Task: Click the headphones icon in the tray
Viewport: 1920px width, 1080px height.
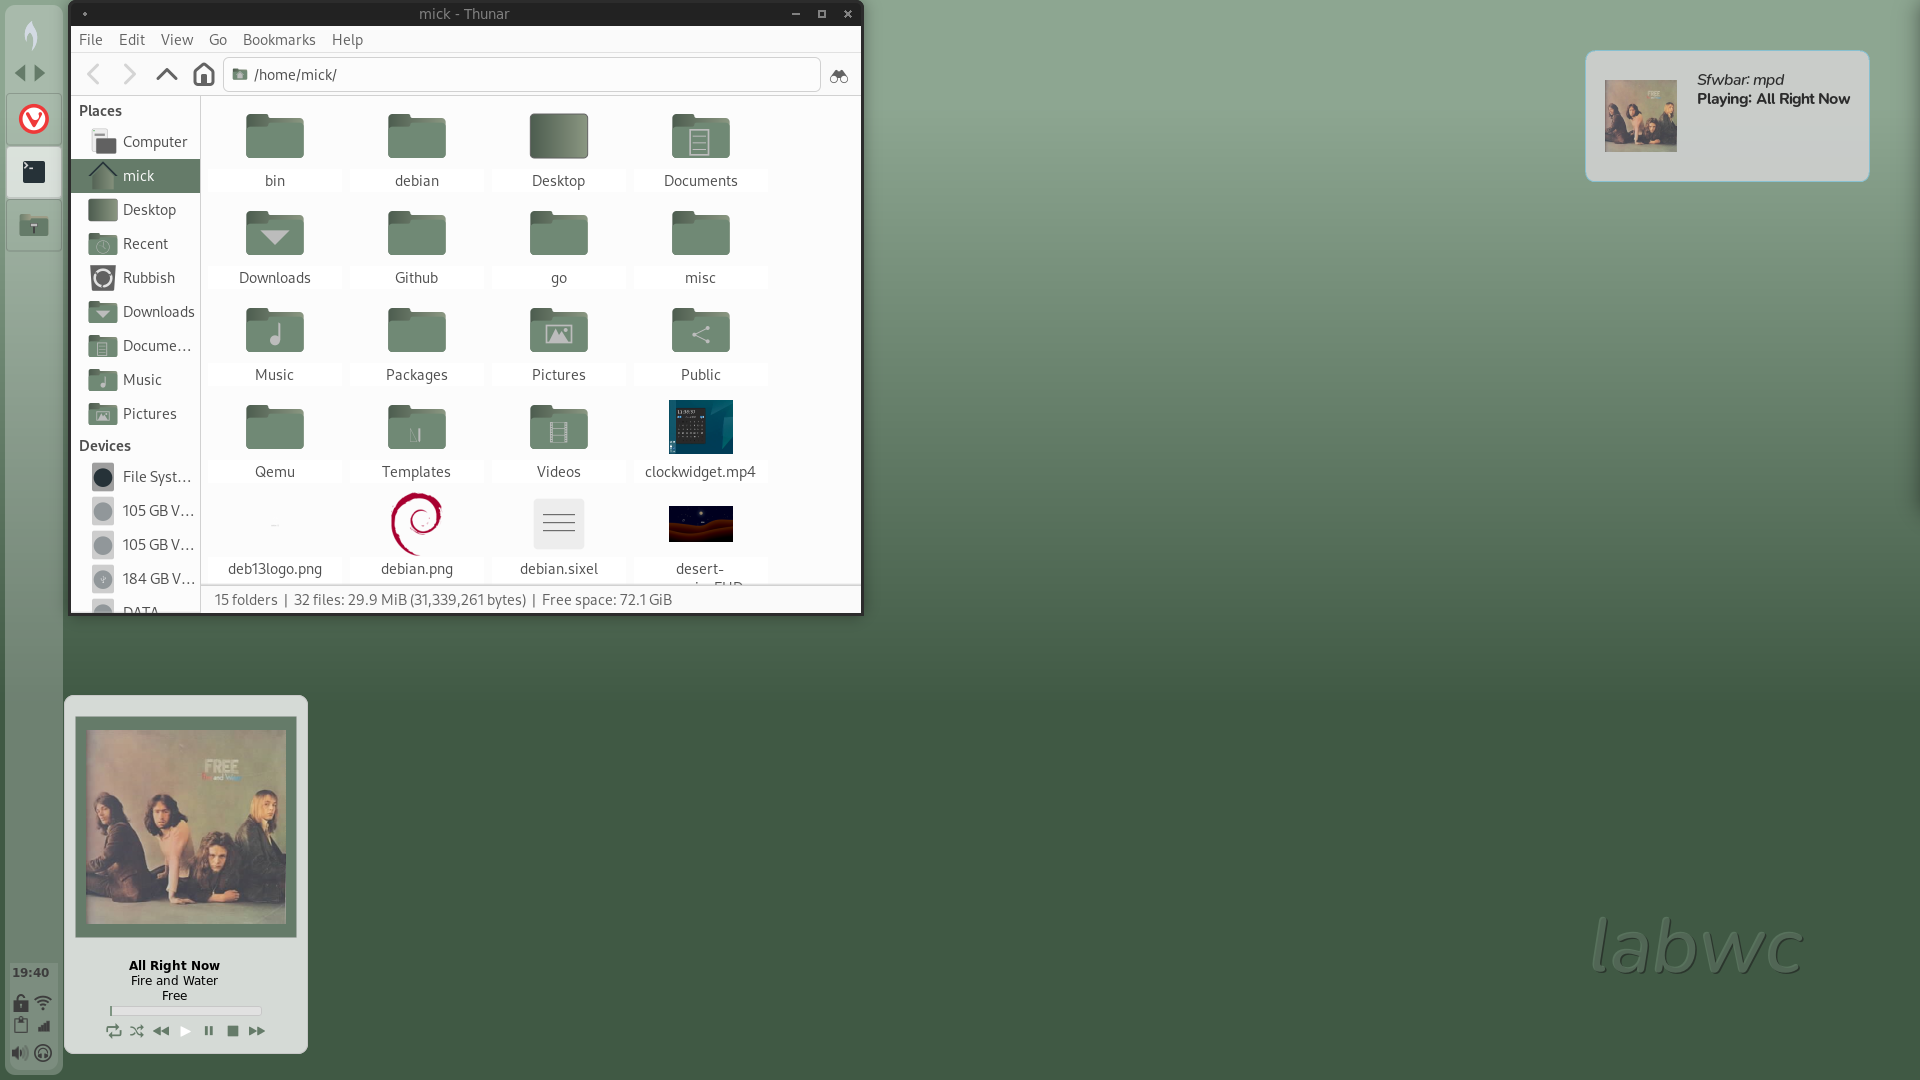Action: click(x=43, y=1052)
